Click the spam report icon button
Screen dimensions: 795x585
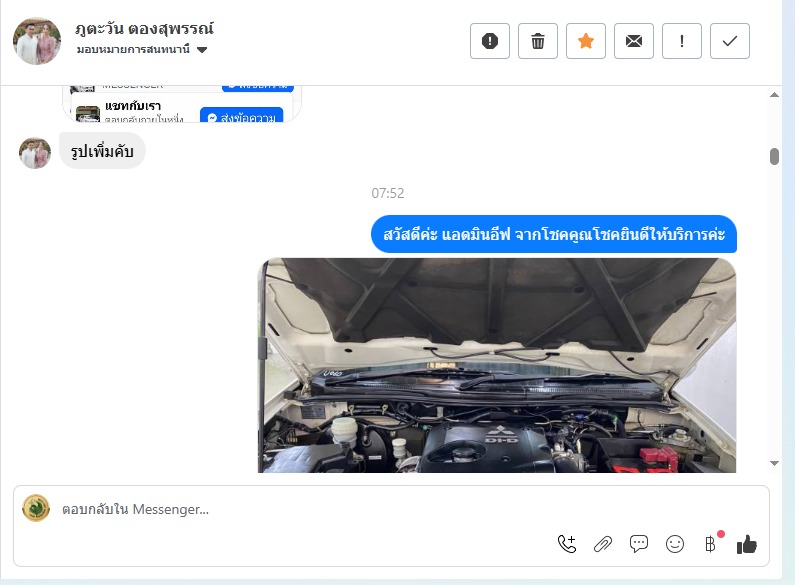pyautogui.click(x=489, y=41)
